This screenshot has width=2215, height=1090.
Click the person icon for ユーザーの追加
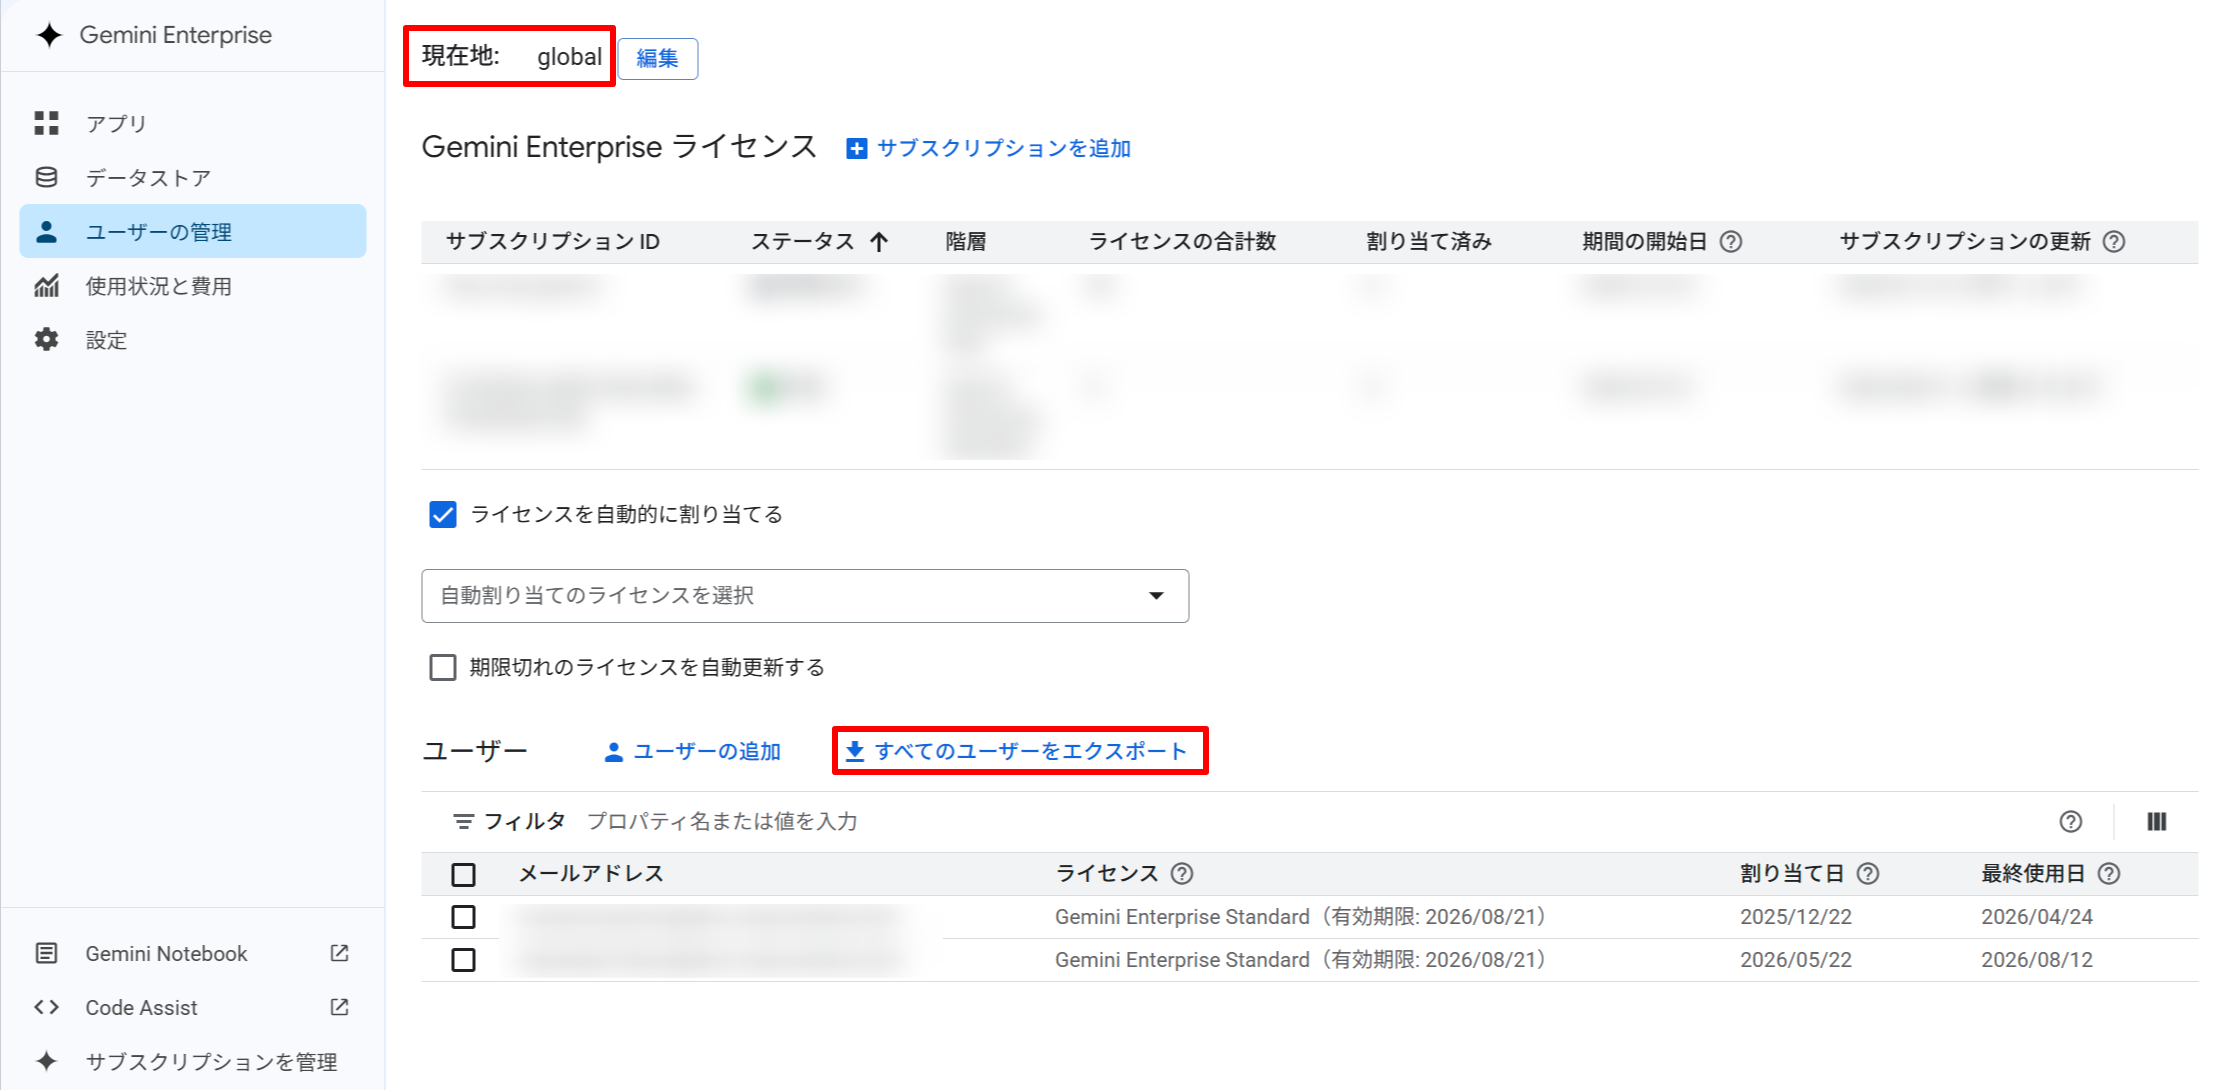pyautogui.click(x=614, y=752)
